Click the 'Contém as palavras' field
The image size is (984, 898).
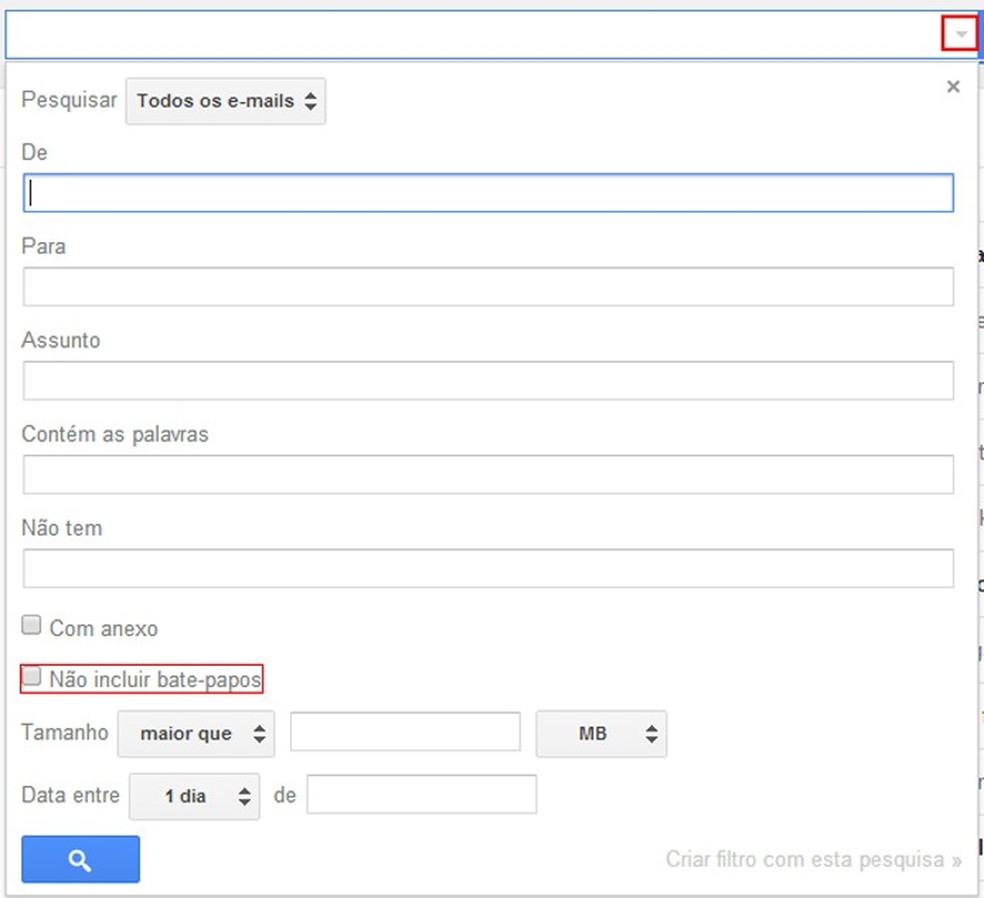pyautogui.click(x=488, y=474)
